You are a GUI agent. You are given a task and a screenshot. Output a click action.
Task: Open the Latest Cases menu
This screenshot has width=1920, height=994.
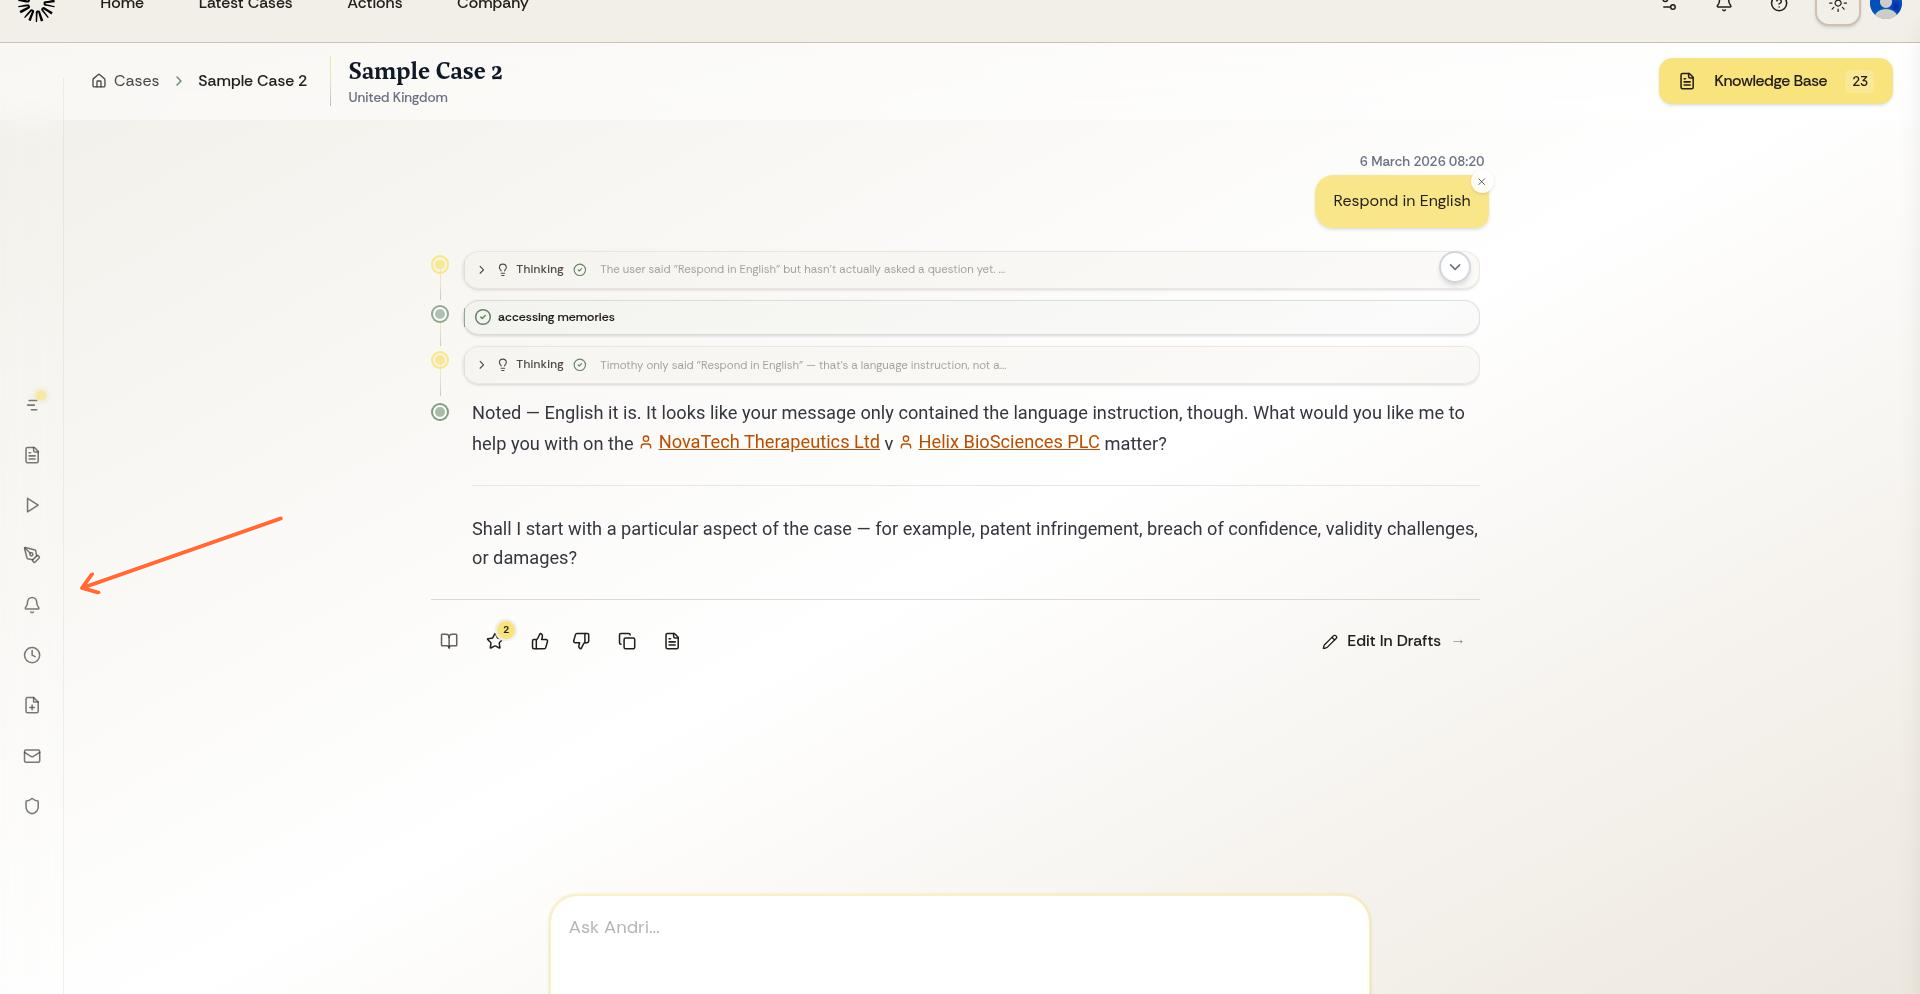click(x=244, y=5)
